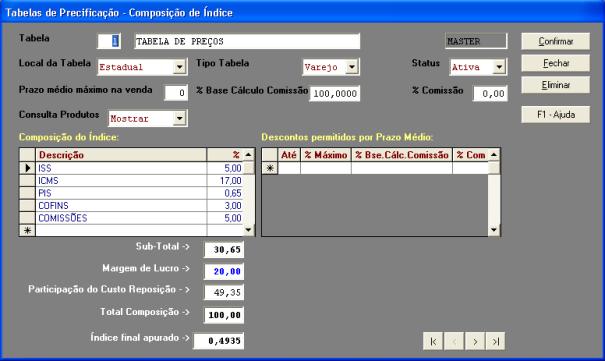Open the Consulta Produtos Mostrar dropdown

pos(179,118)
